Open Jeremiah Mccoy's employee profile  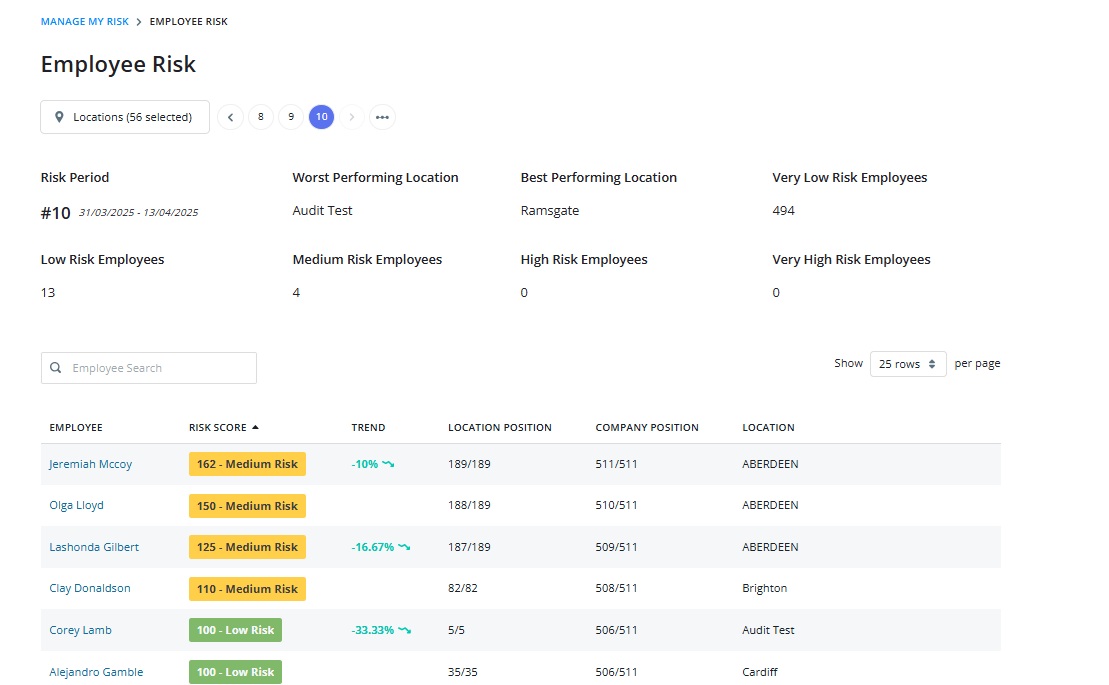click(91, 464)
